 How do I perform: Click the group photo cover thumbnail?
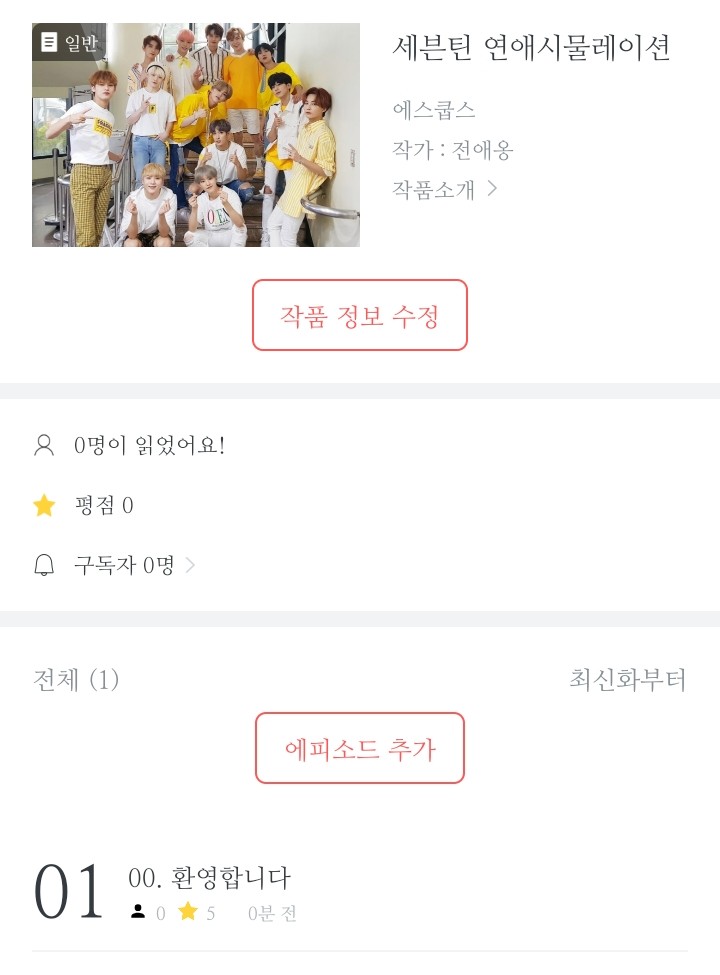(196, 135)
